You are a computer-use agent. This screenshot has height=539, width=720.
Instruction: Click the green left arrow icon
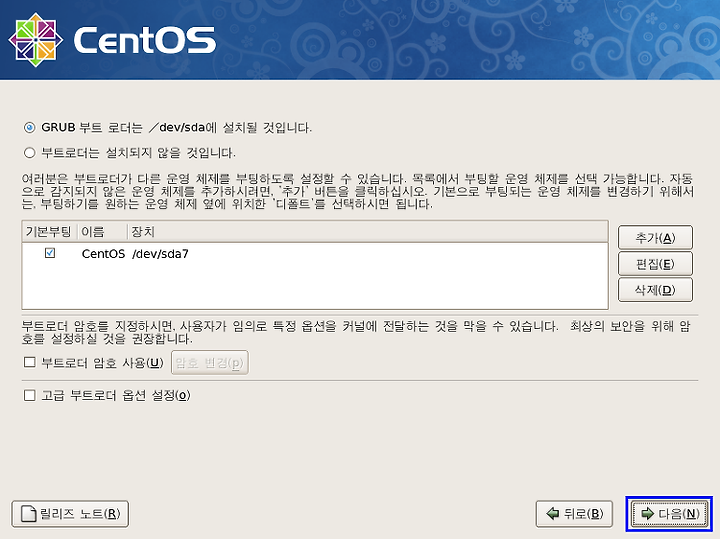point(553,513)
